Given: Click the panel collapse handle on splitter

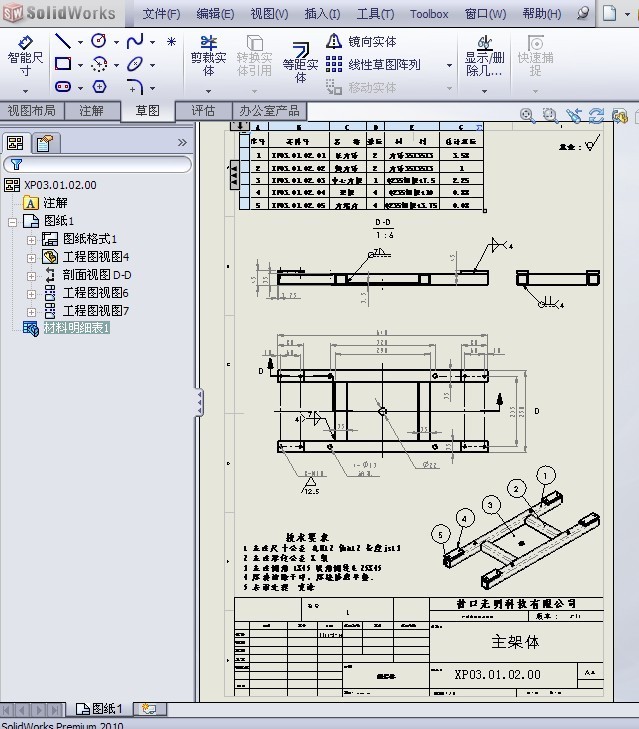Looking at the screenshot, I should coord(199,403).
